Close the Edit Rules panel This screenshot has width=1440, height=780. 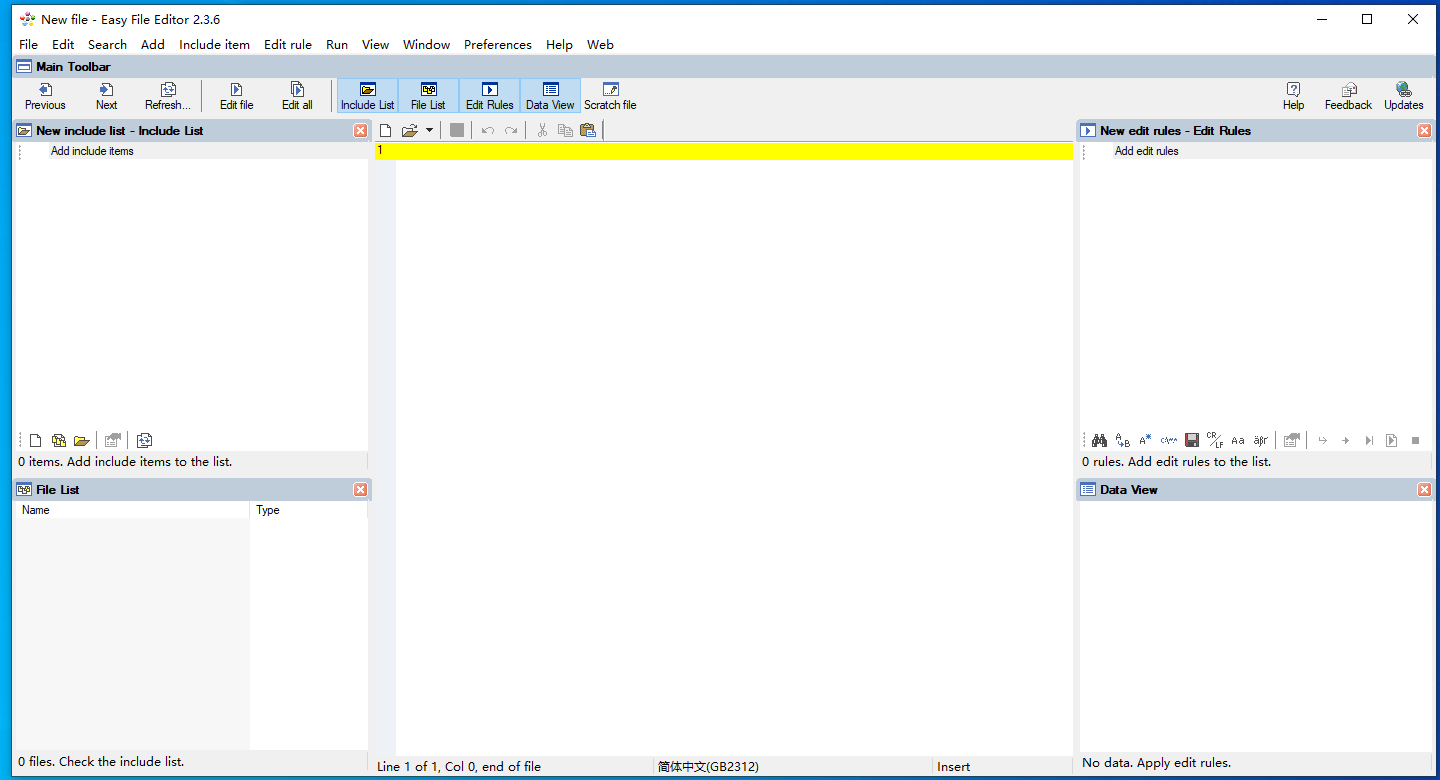(x=1424, y=131)
